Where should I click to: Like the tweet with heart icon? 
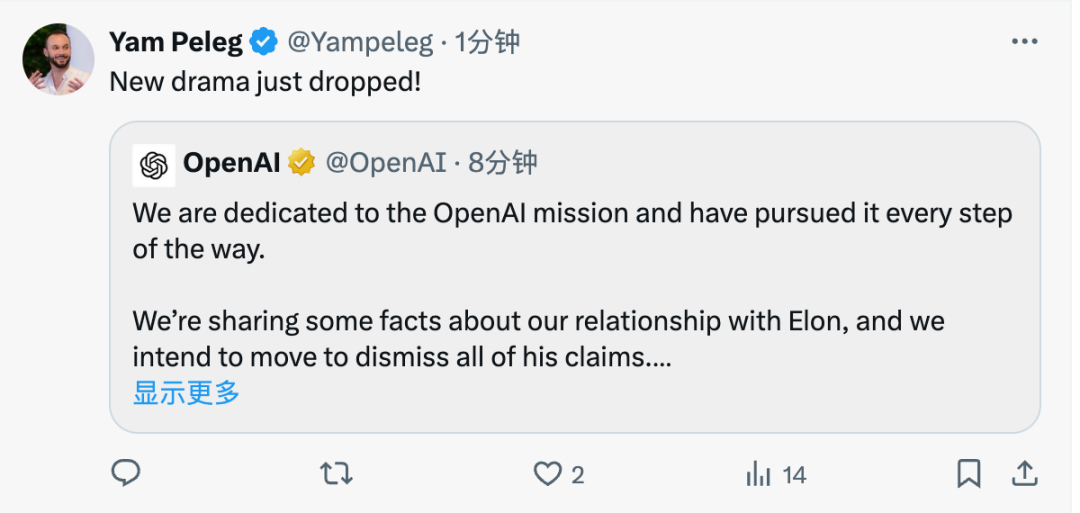click(x=547, y=473)
